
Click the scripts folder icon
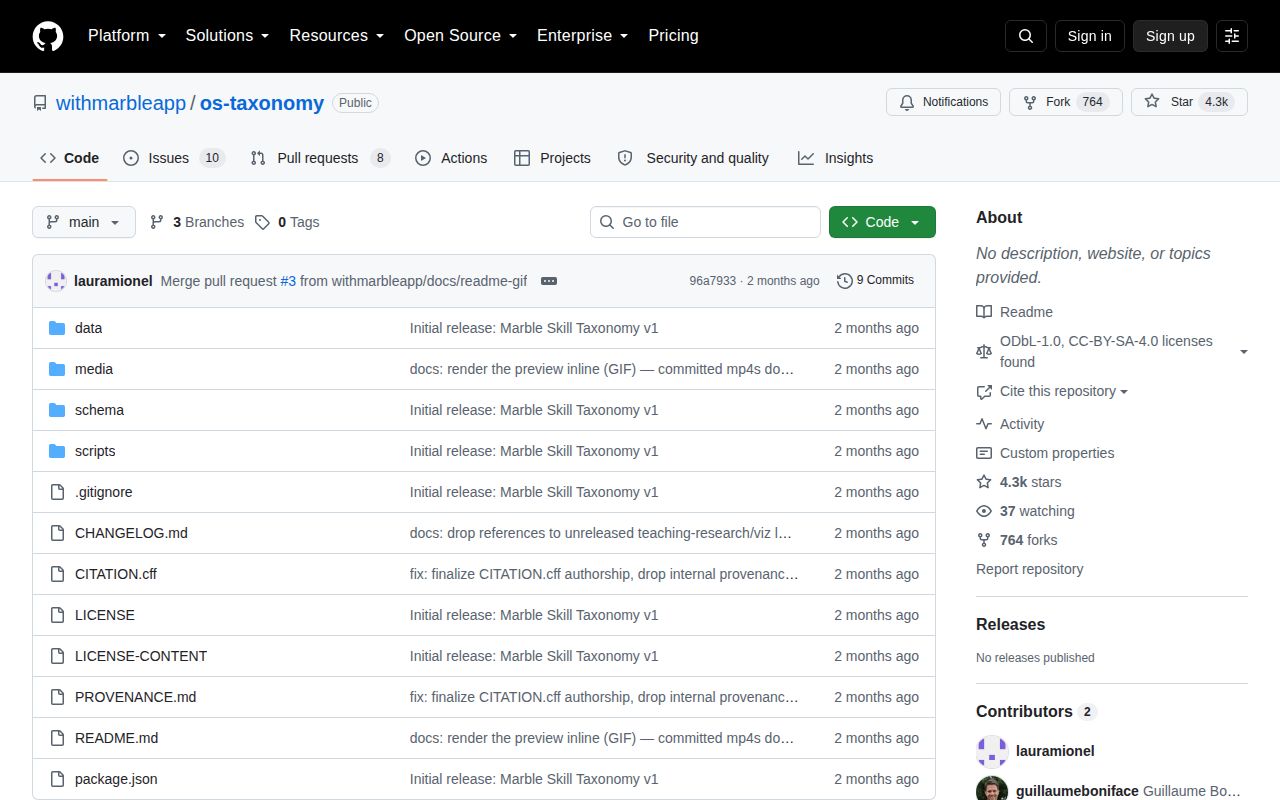click(x=57, y=451)
